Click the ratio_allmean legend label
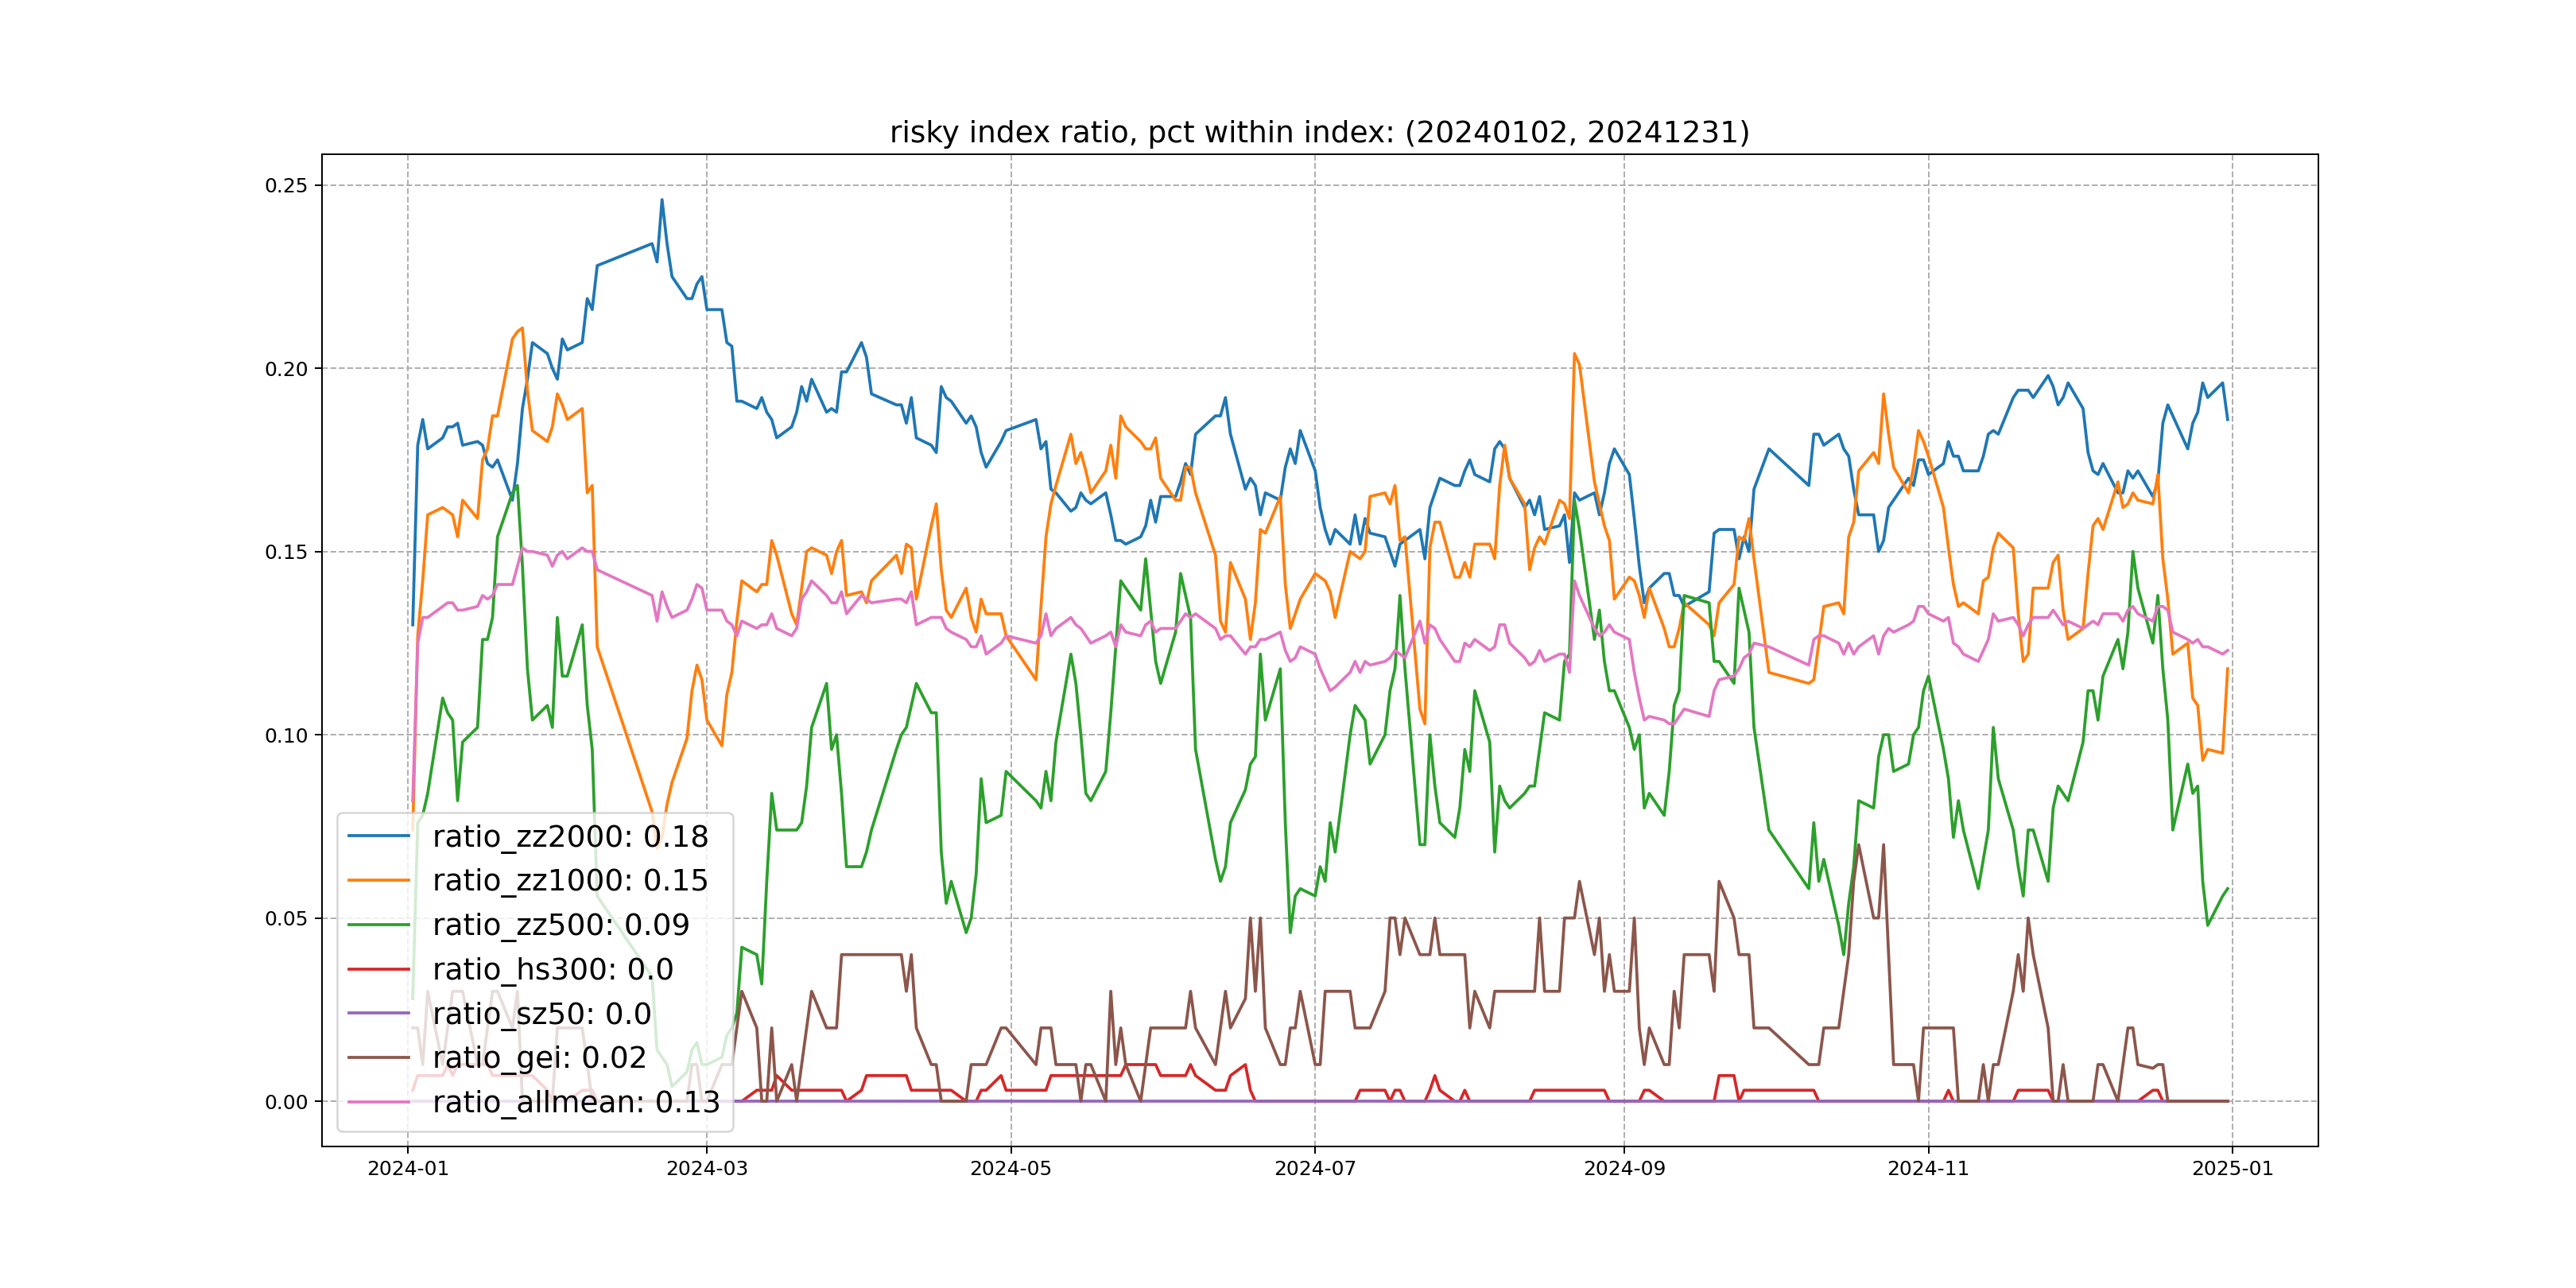This screenshot has width=2576, height=1288. click(x=576, y=1102)
